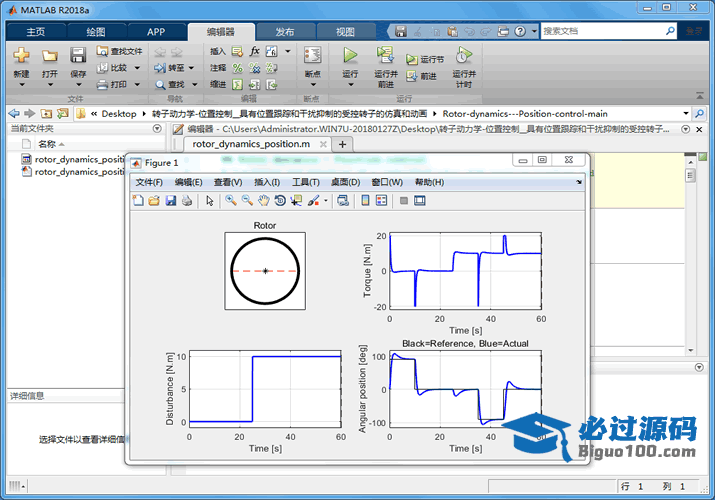The image size is (715, 500).
Task: Click the Browse for folder icon
Action: [x=63, y=113]
